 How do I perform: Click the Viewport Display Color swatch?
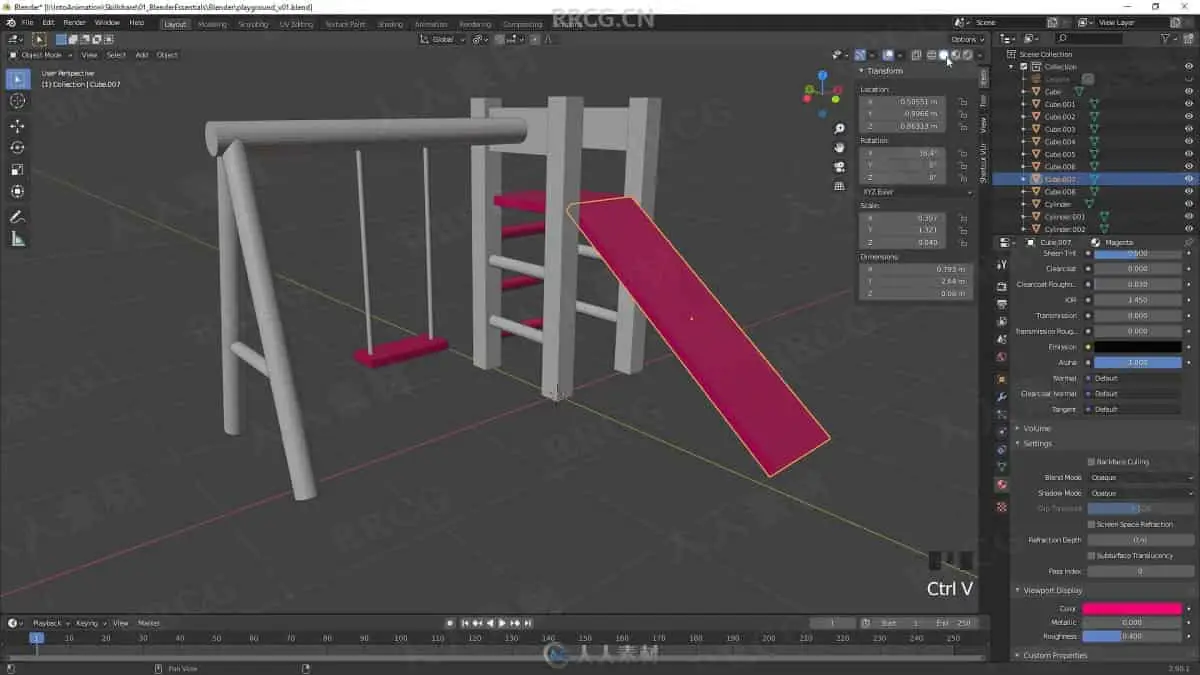point(1132,608)
